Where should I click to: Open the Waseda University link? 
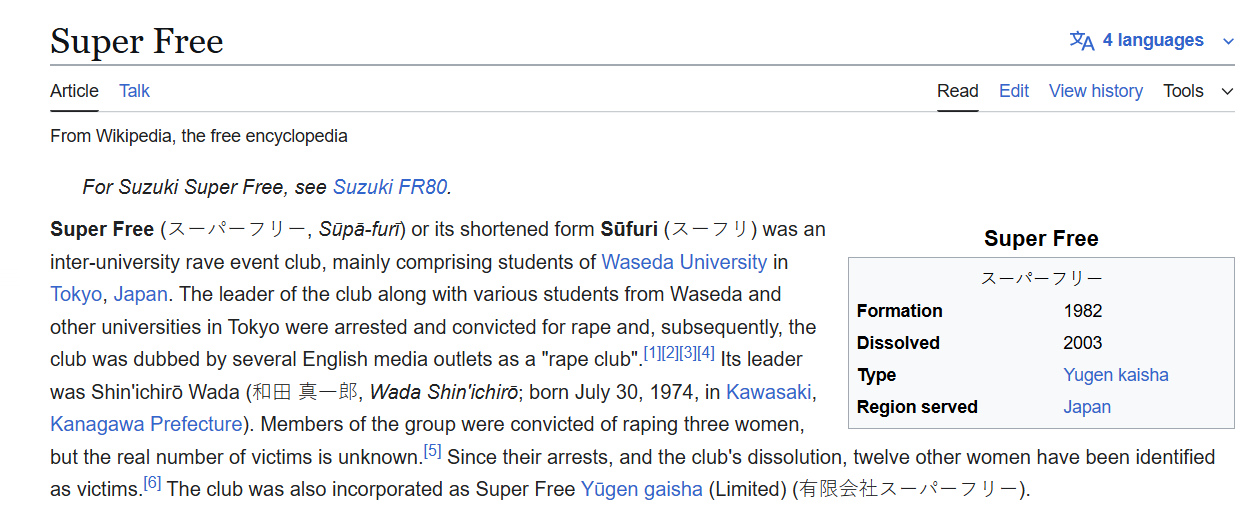[684, 262]
